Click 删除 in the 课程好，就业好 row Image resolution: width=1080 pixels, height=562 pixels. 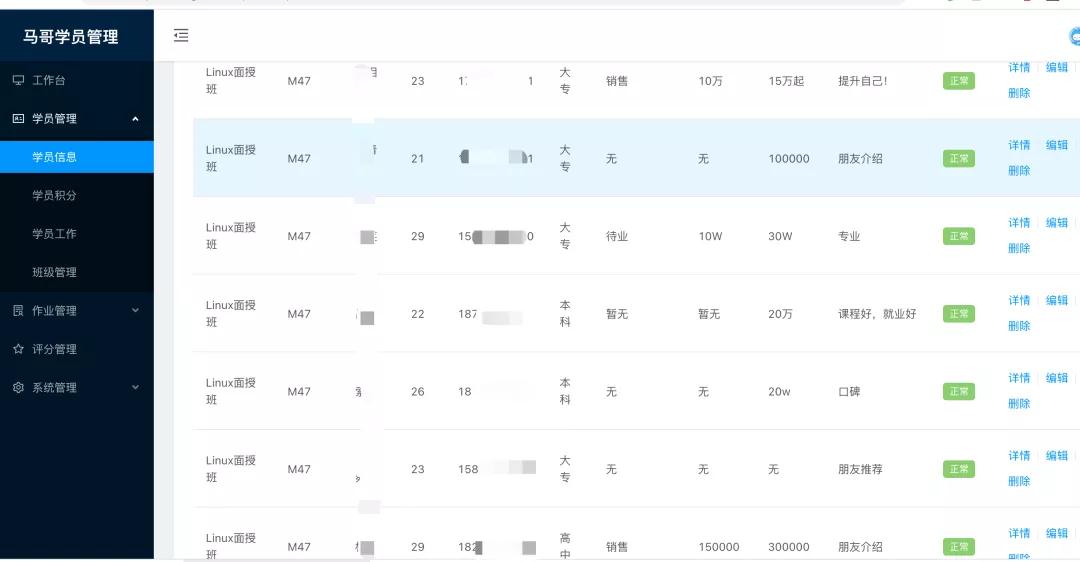[x=1019, y=326]
